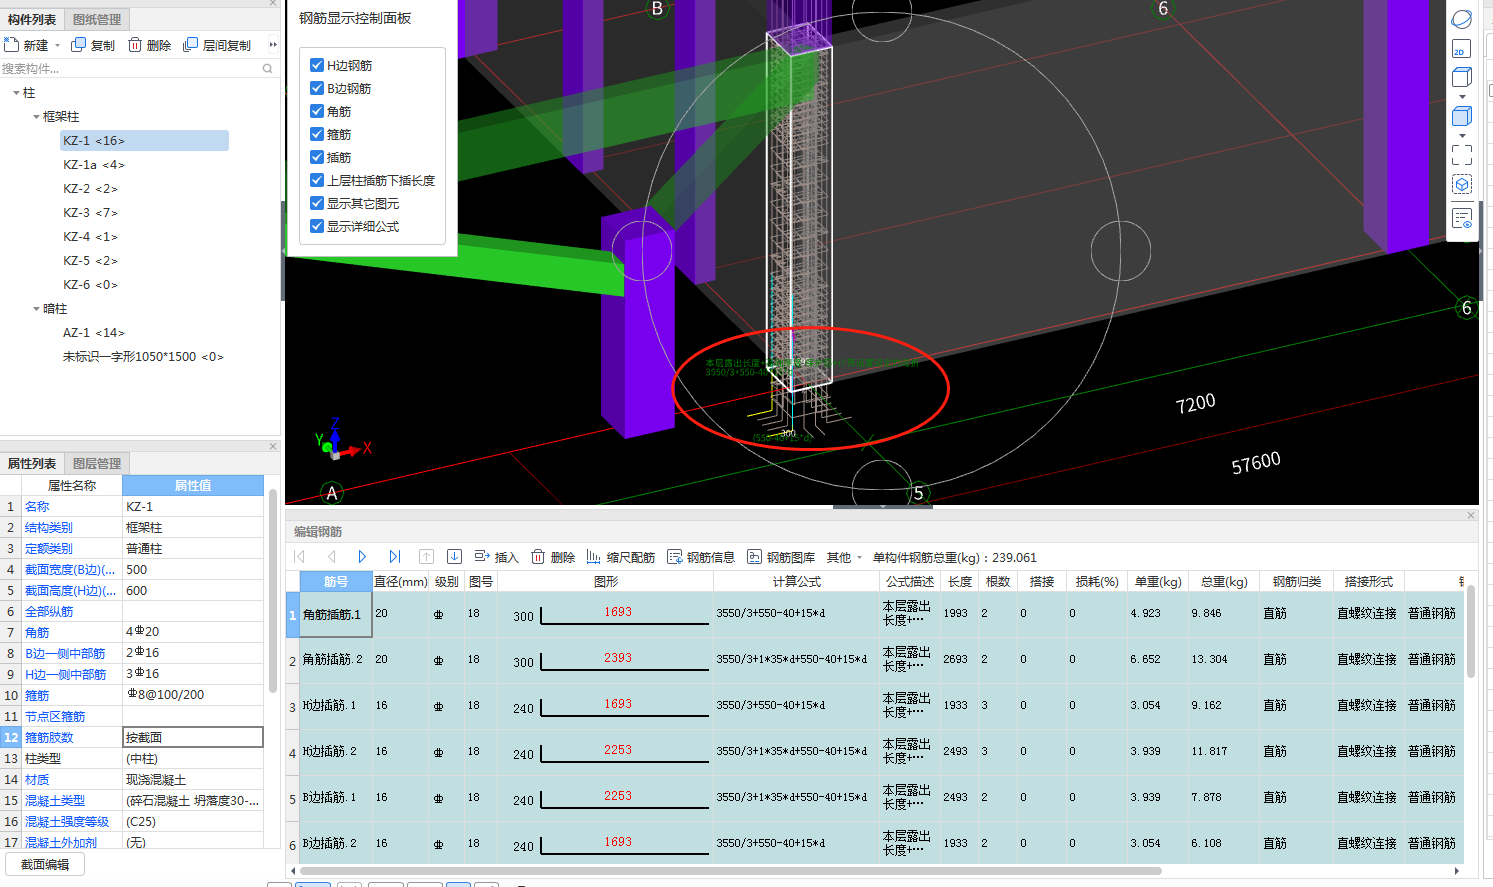
Task: Click the 删除 trash icon in component list
Action: tap(135, 45)
